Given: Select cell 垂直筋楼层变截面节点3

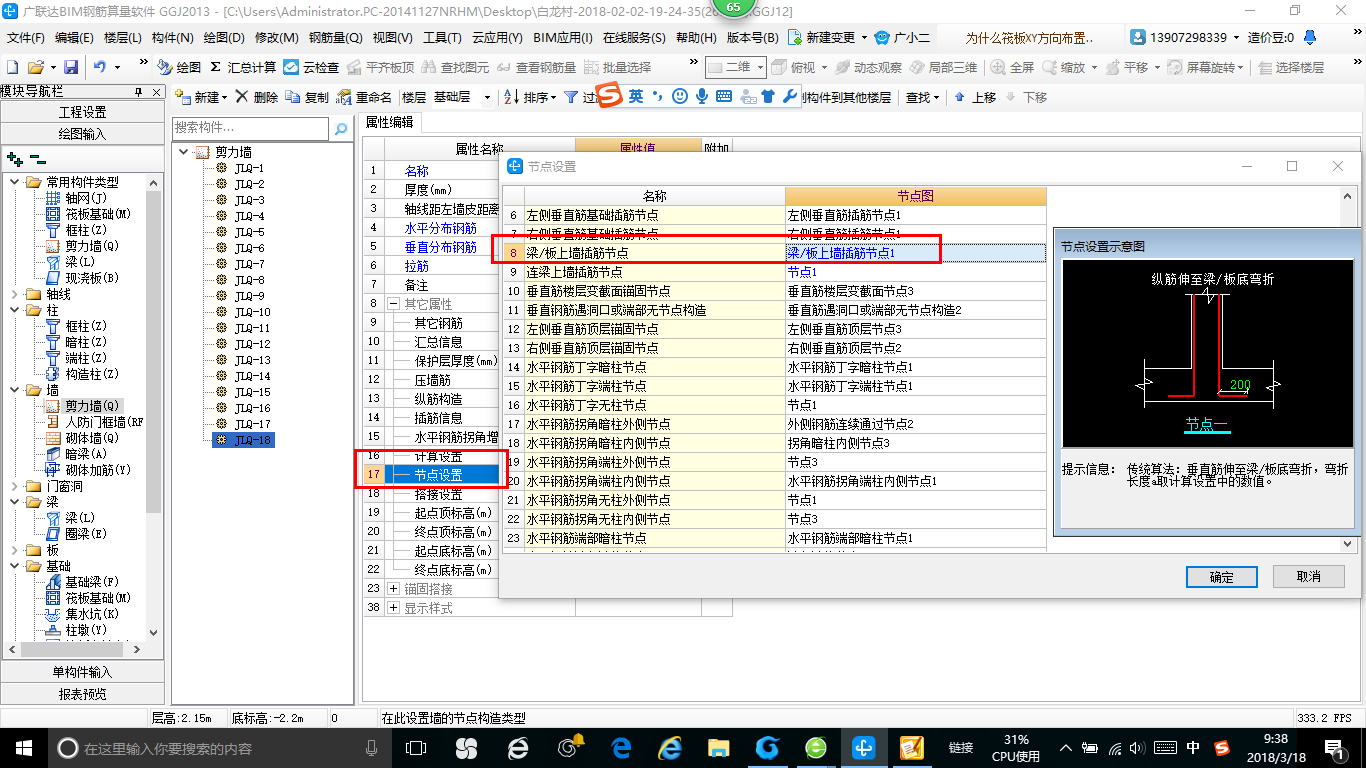Looking at the screenshot, I should [915, 291].
